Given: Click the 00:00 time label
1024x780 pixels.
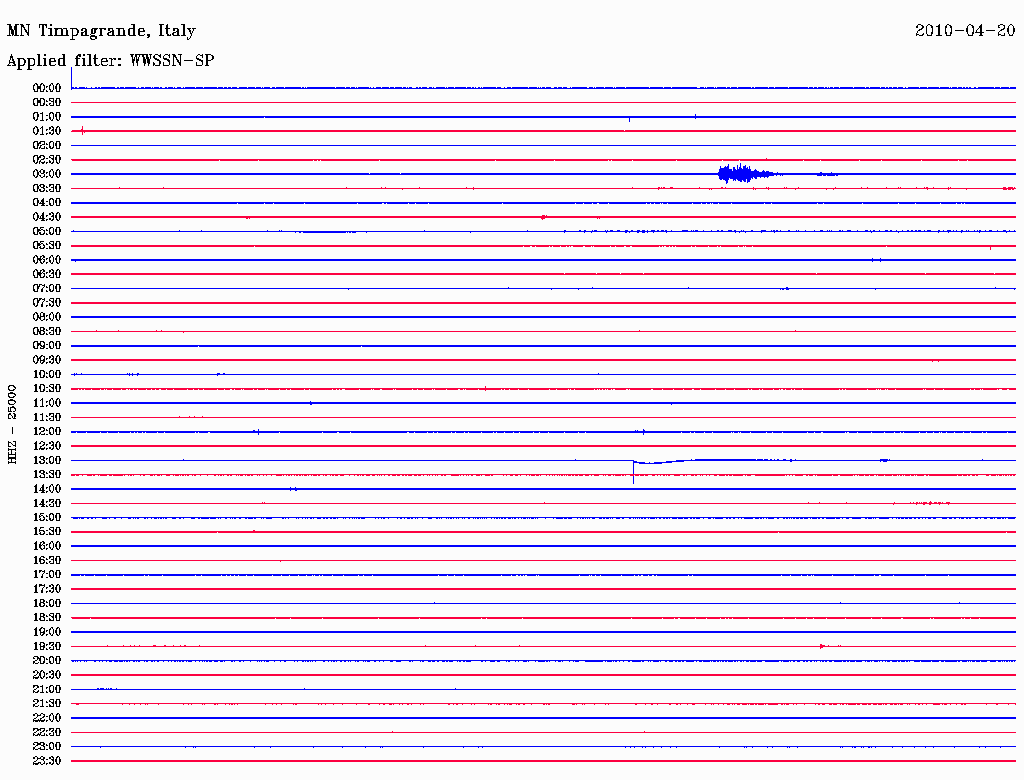Looking at the screenshot, I should 47,88.
